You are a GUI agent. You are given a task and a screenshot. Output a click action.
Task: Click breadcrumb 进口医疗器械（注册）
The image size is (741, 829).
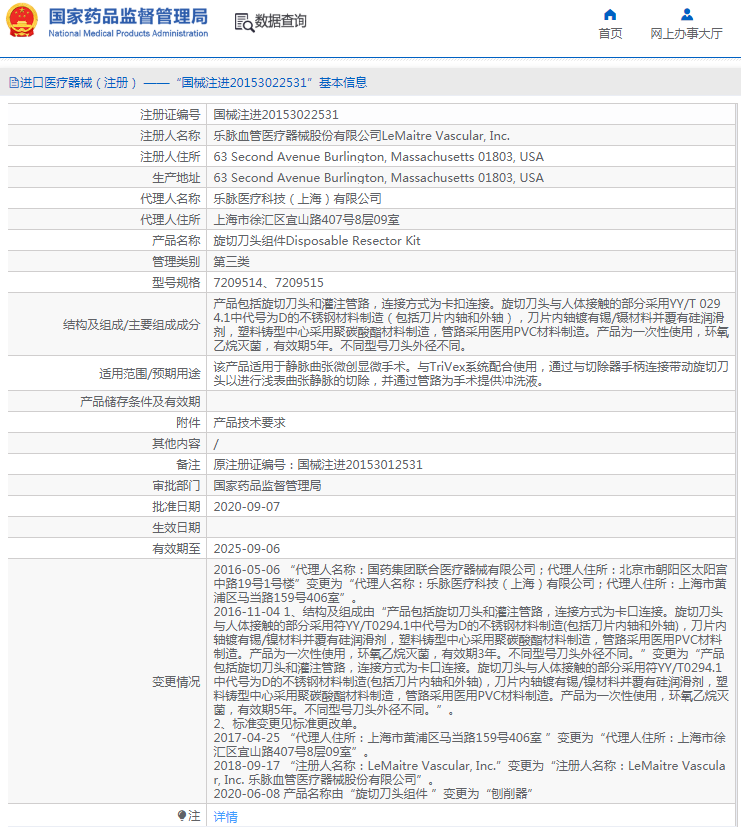click(79, 82)
